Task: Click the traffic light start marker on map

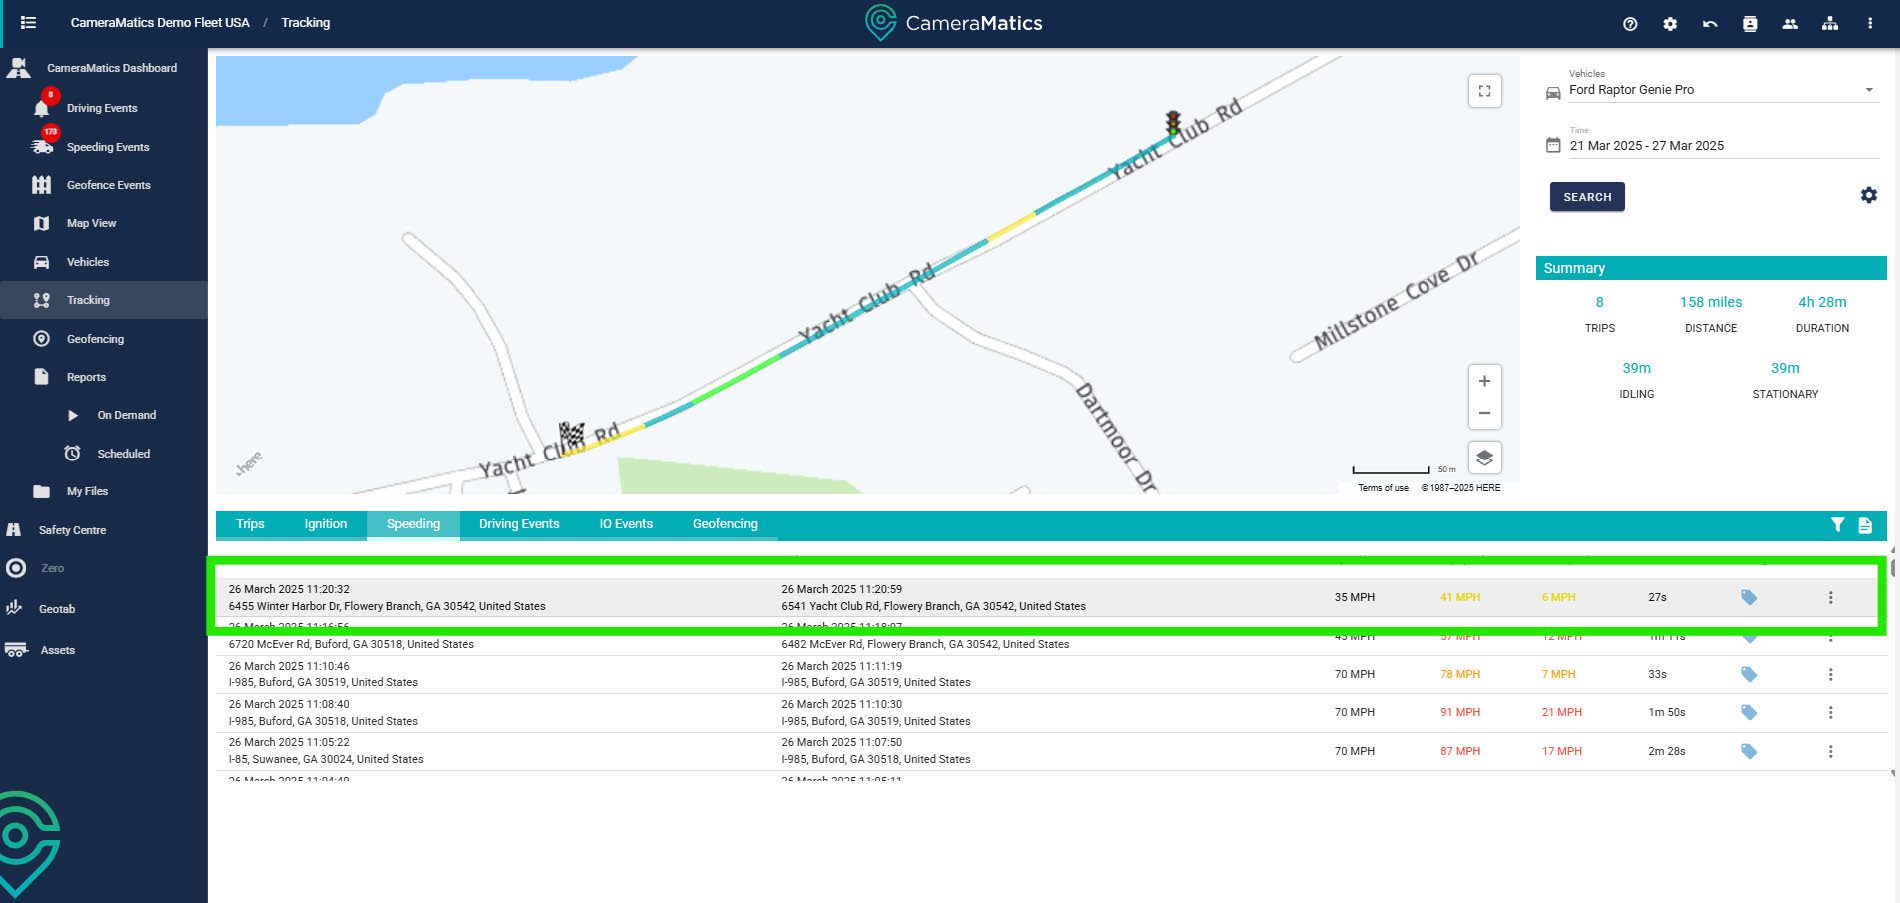Action: [x=1173, y=124]
